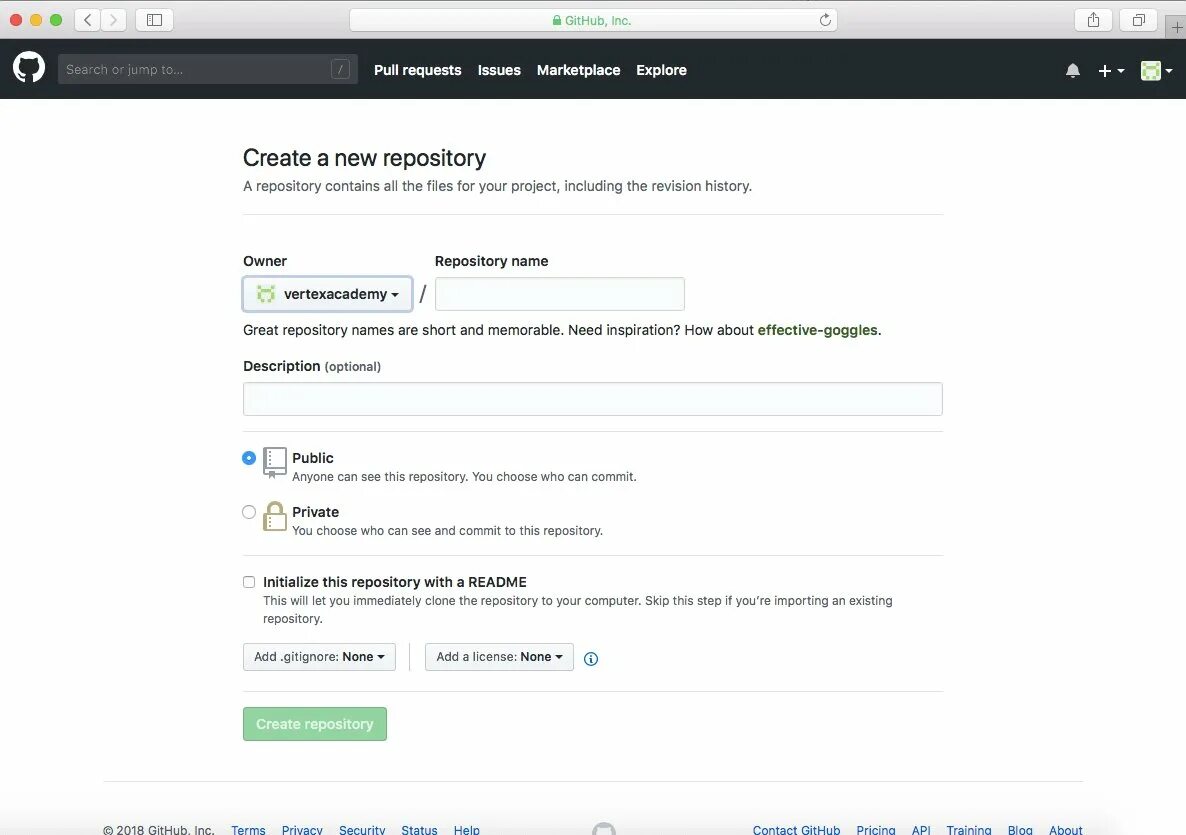The image size is (1186, 835).
Task: Click the slash shortcut key icon
Action: click(340, 70)
